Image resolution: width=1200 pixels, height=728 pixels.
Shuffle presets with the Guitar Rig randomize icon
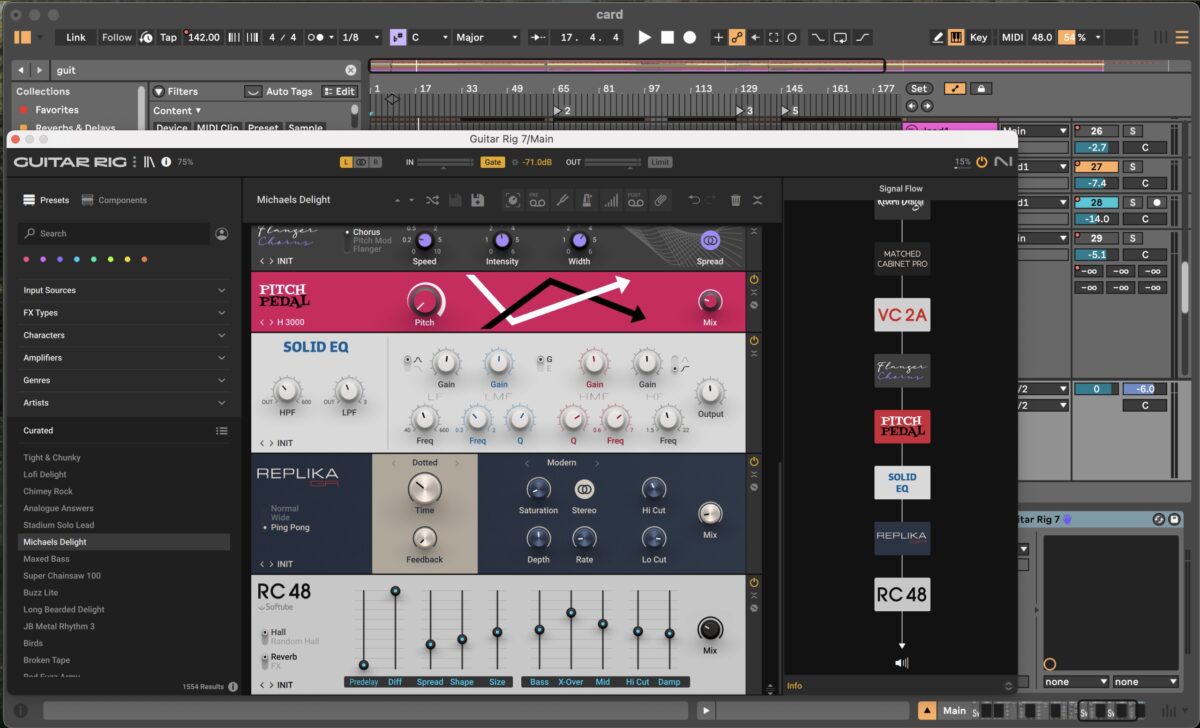click(x=432, y=200)
